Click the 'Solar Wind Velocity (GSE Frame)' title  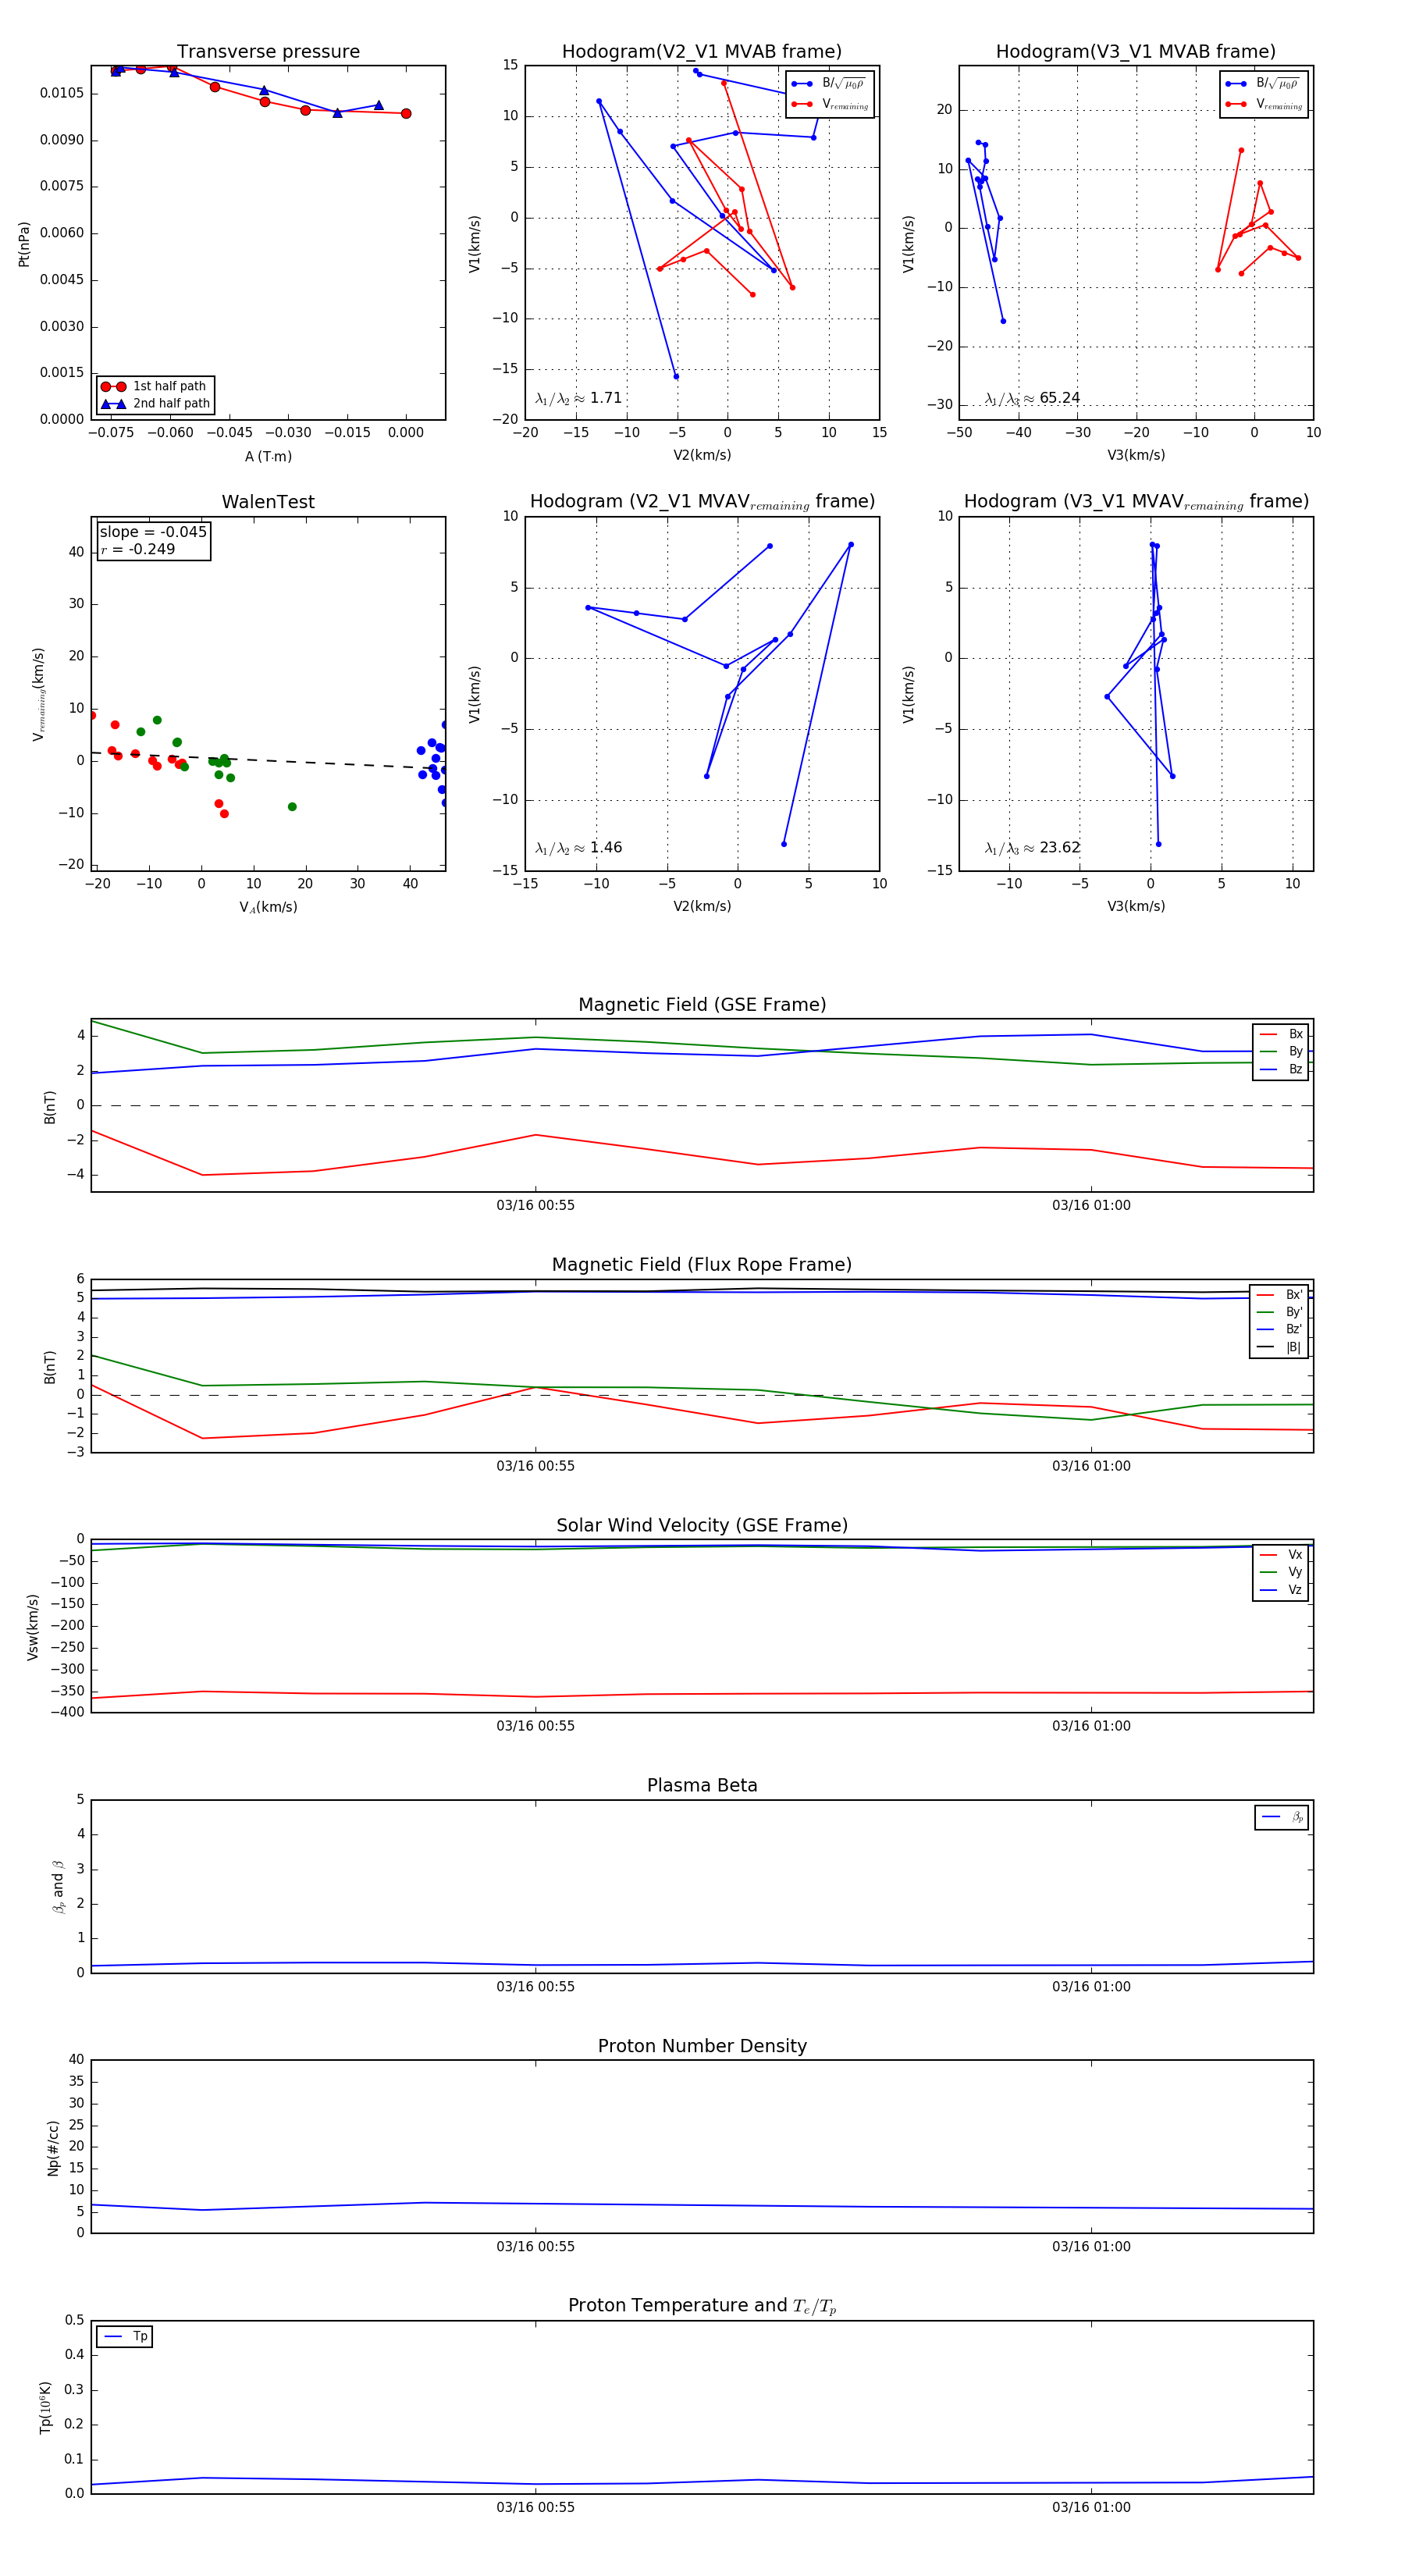(x=702, y=1526)
